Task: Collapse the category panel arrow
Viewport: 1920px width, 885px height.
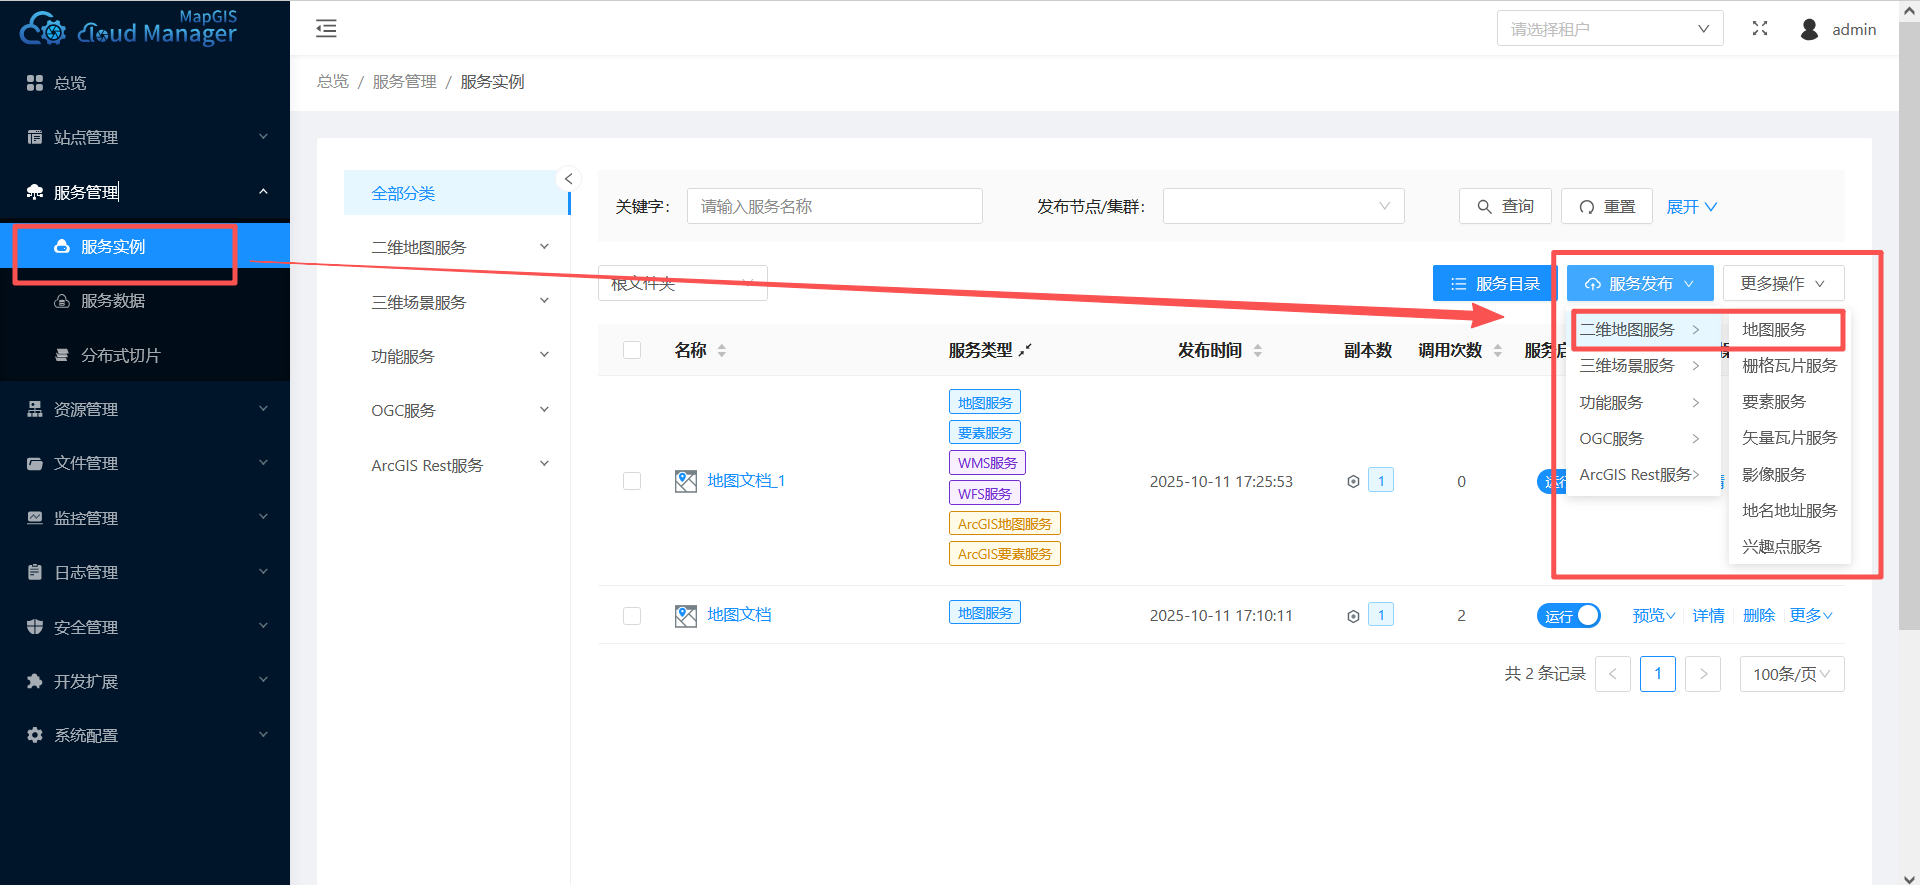Action: point(569,179)
